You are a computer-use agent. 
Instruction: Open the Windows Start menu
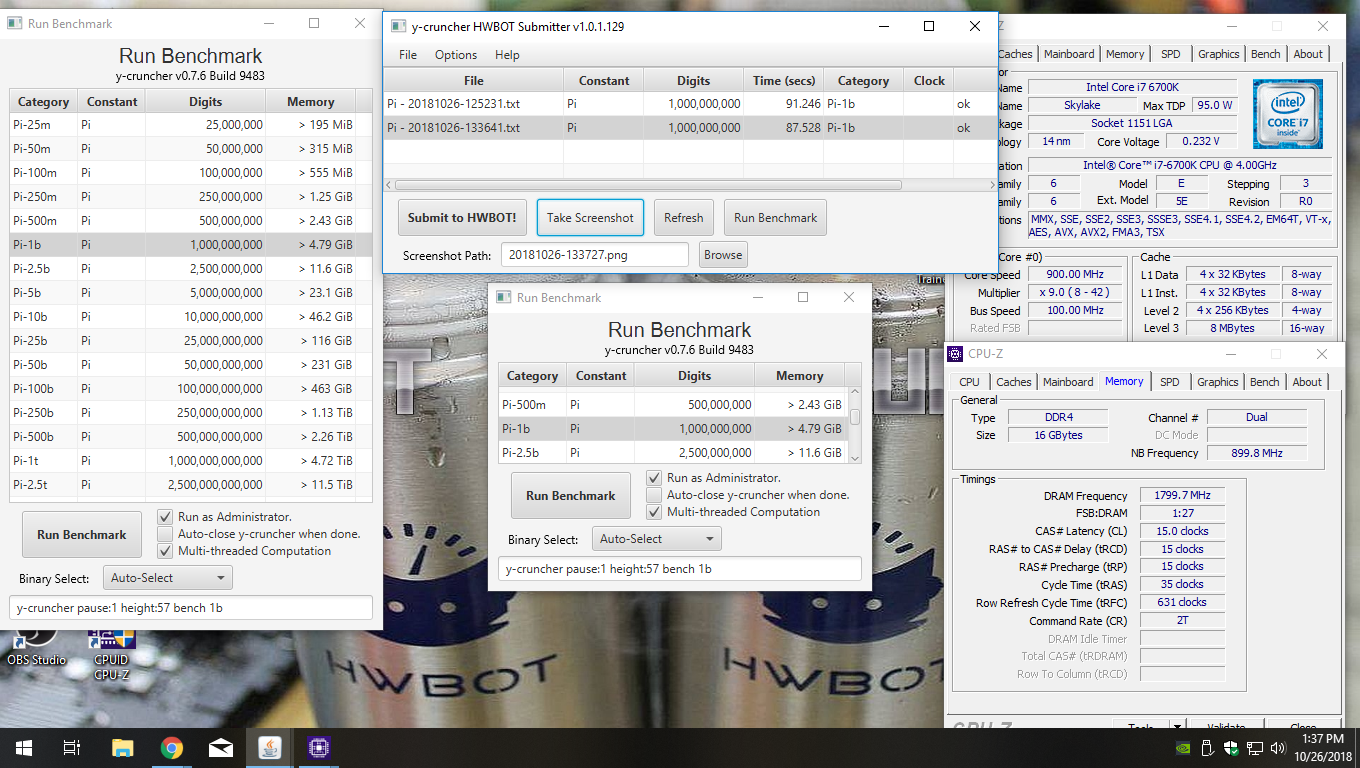[23, 747]
